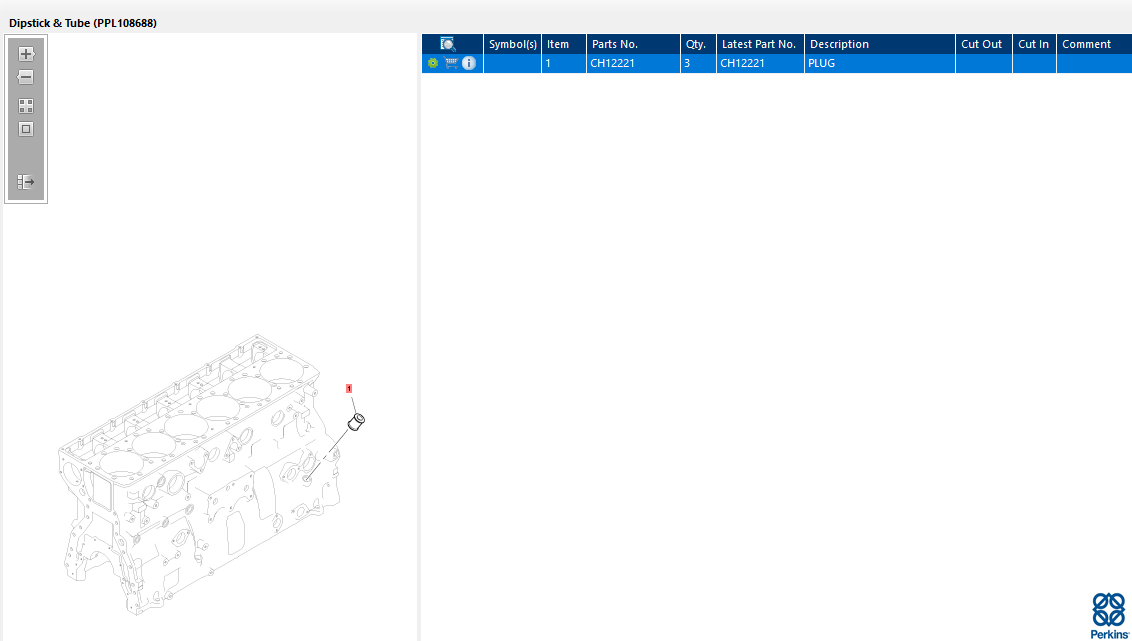Click the PLUG description cell
This screenshot has width=1132, height=641.
pyautogui.click(x=880, y=64)
